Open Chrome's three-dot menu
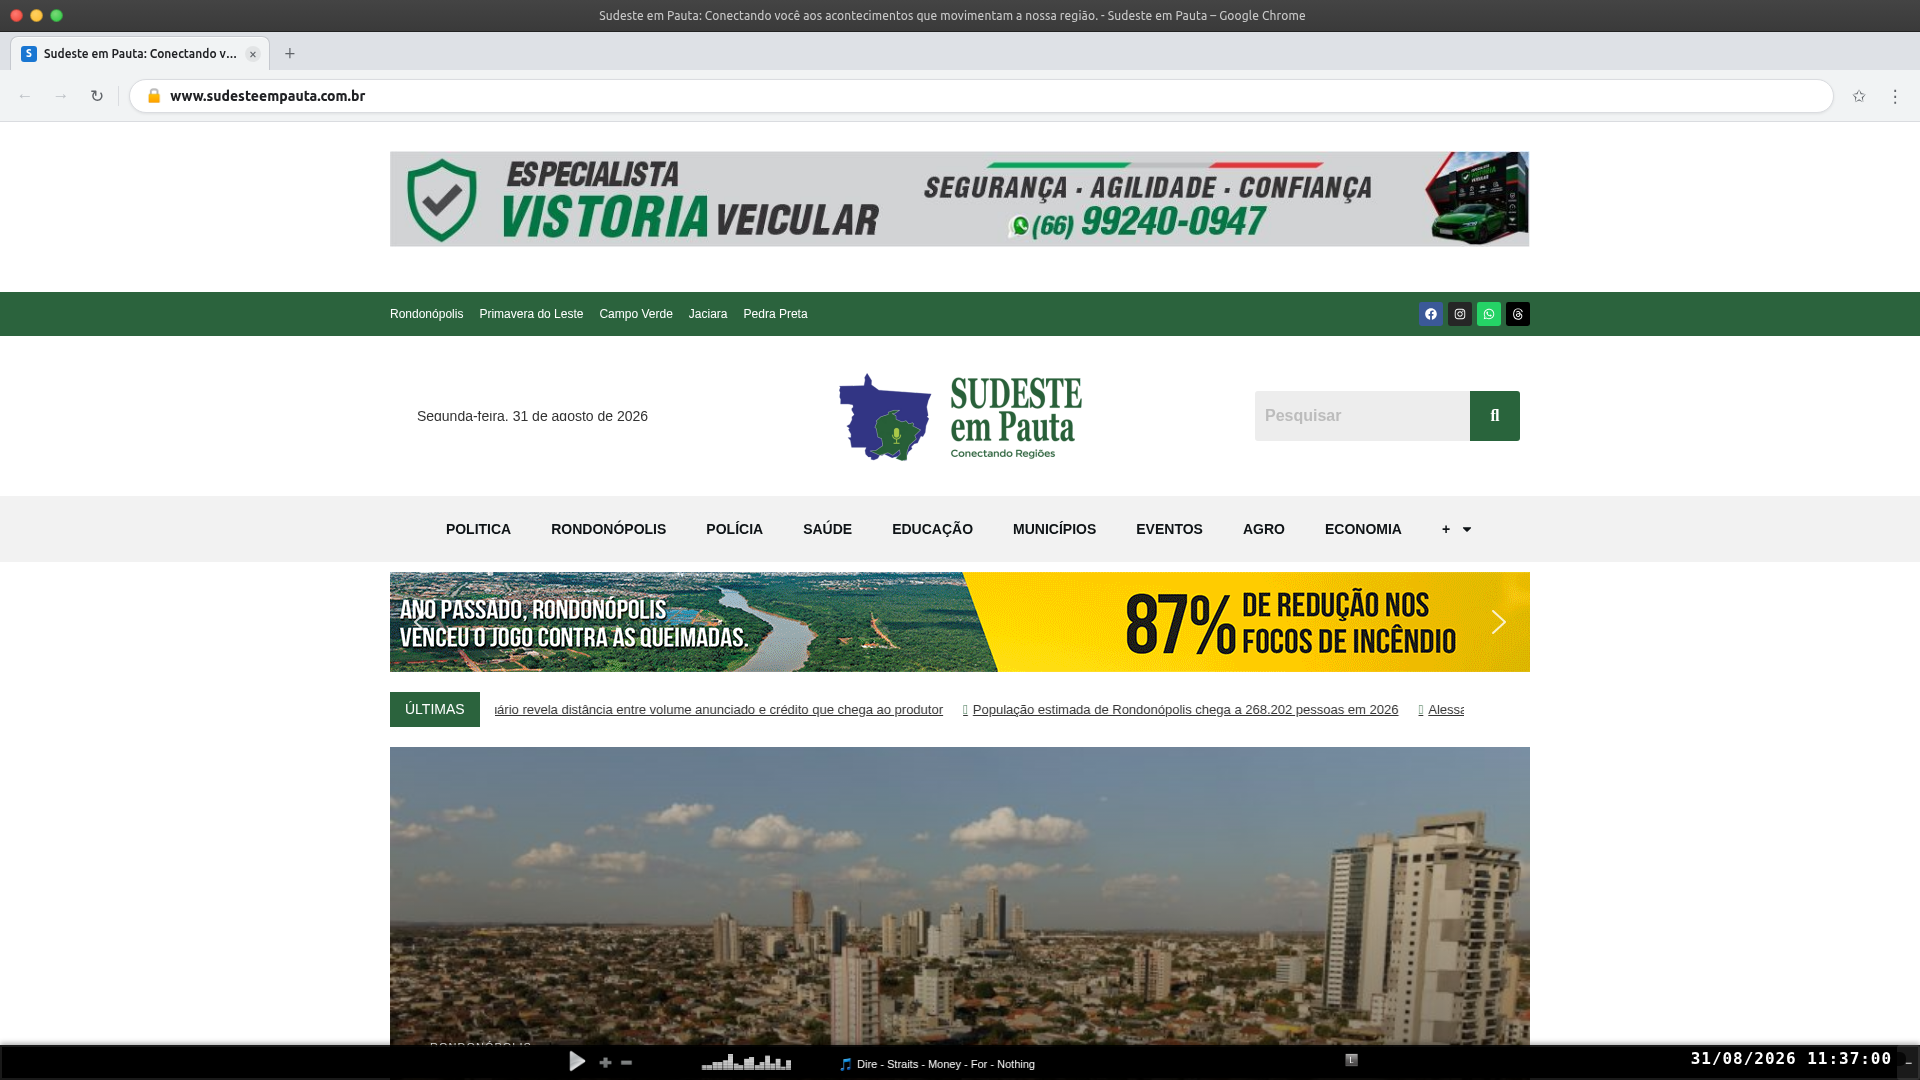The image size is (1920, 1080). point(1895,96)
